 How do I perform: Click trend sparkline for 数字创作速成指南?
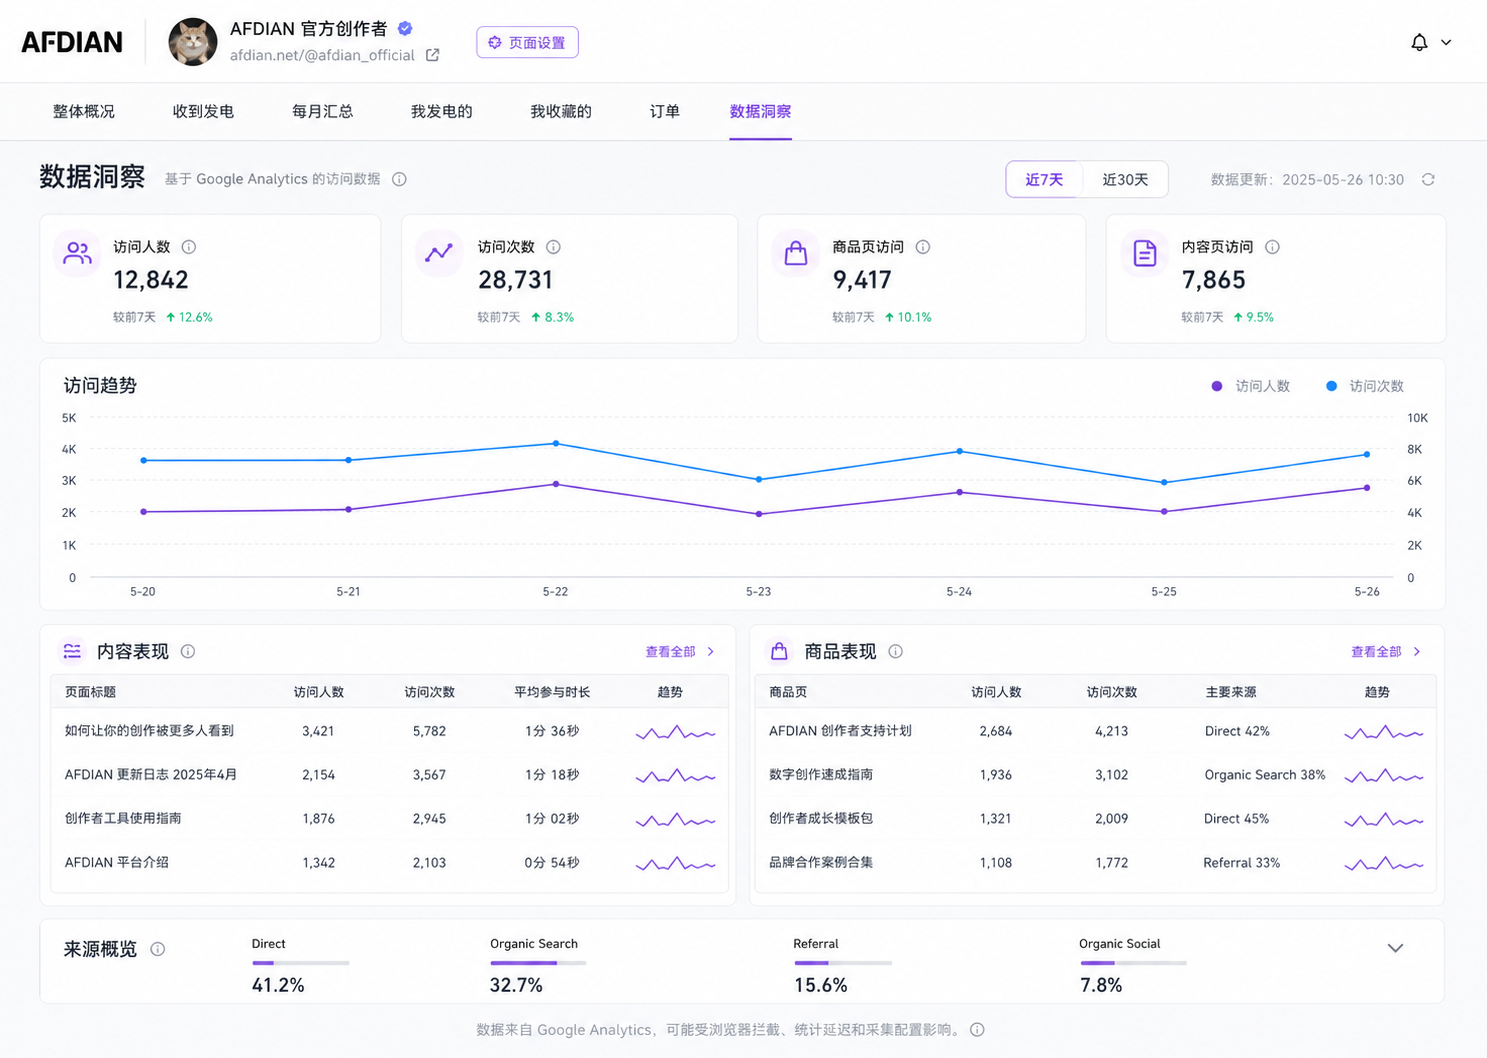[1384, 776]
